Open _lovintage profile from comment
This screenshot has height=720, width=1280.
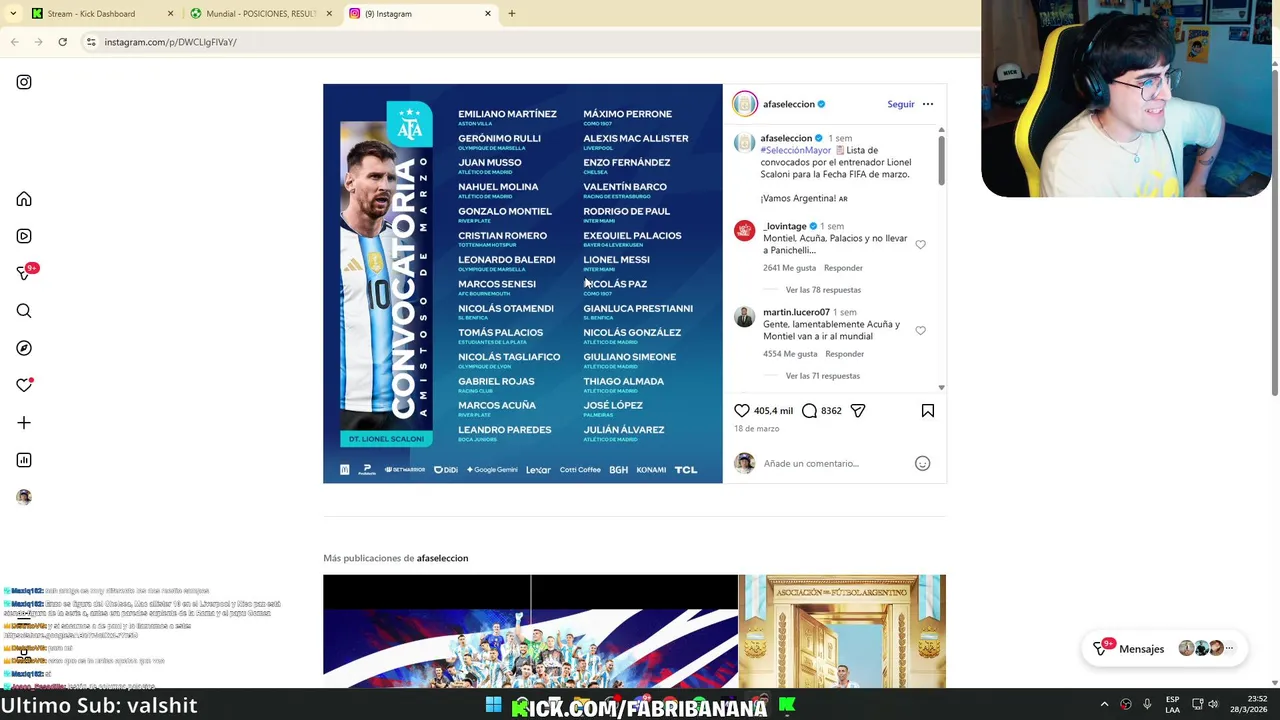tap(784, 226)
